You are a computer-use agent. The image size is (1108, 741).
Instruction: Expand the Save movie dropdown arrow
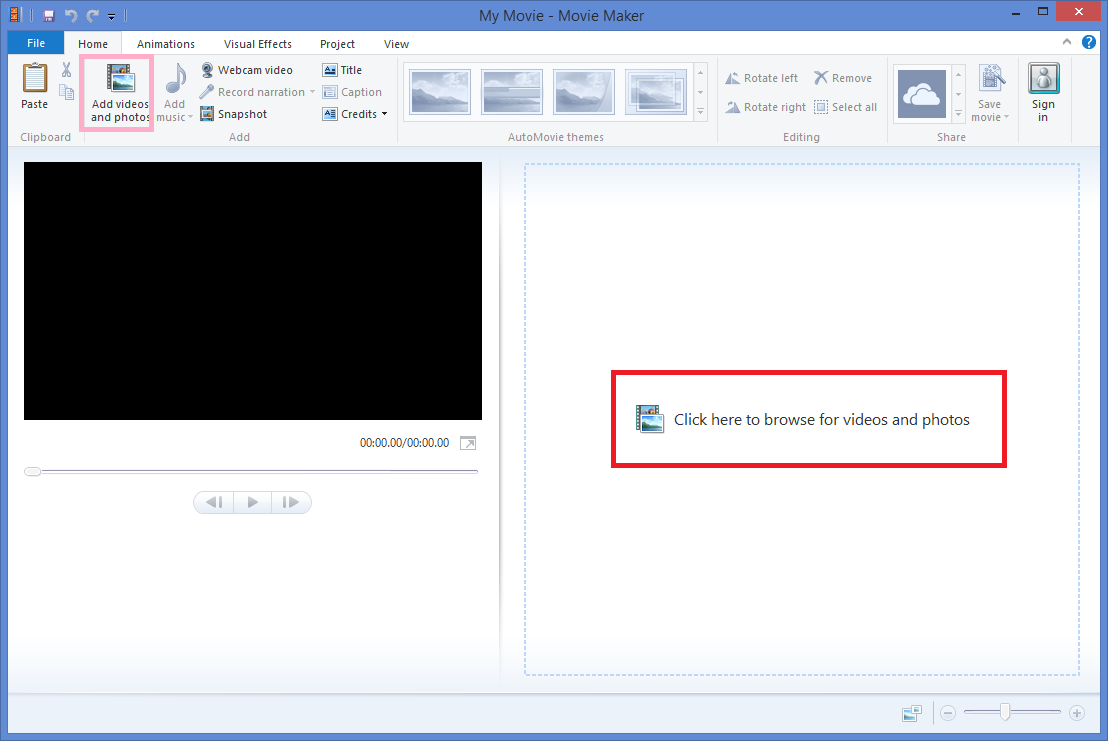click(x=1006, y=117)
